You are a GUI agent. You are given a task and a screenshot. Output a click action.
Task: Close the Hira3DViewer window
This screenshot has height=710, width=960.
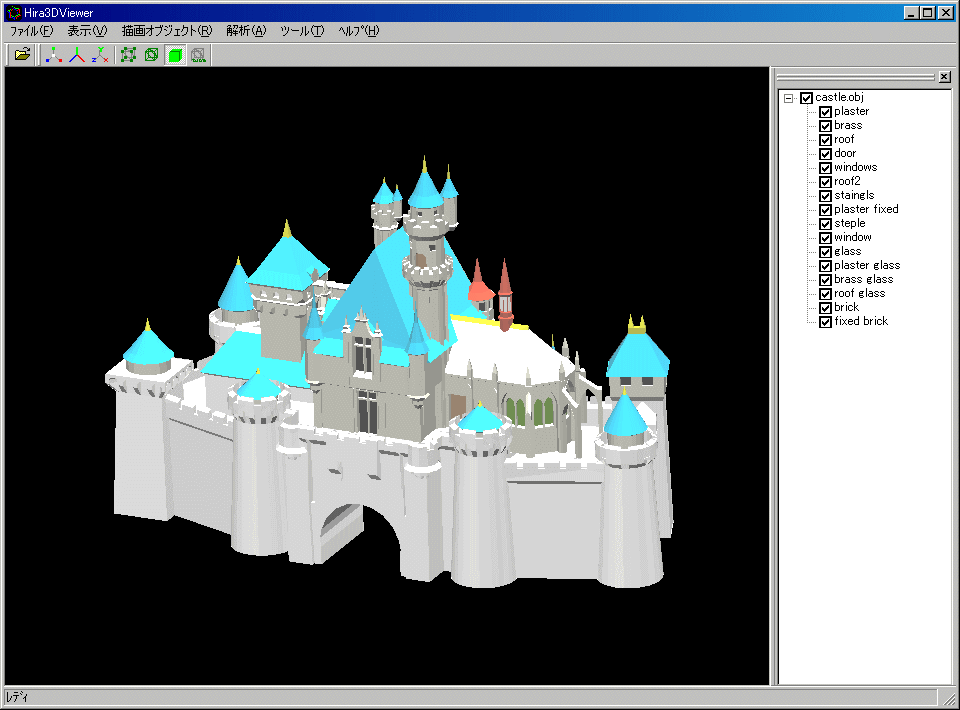point(945,13)
